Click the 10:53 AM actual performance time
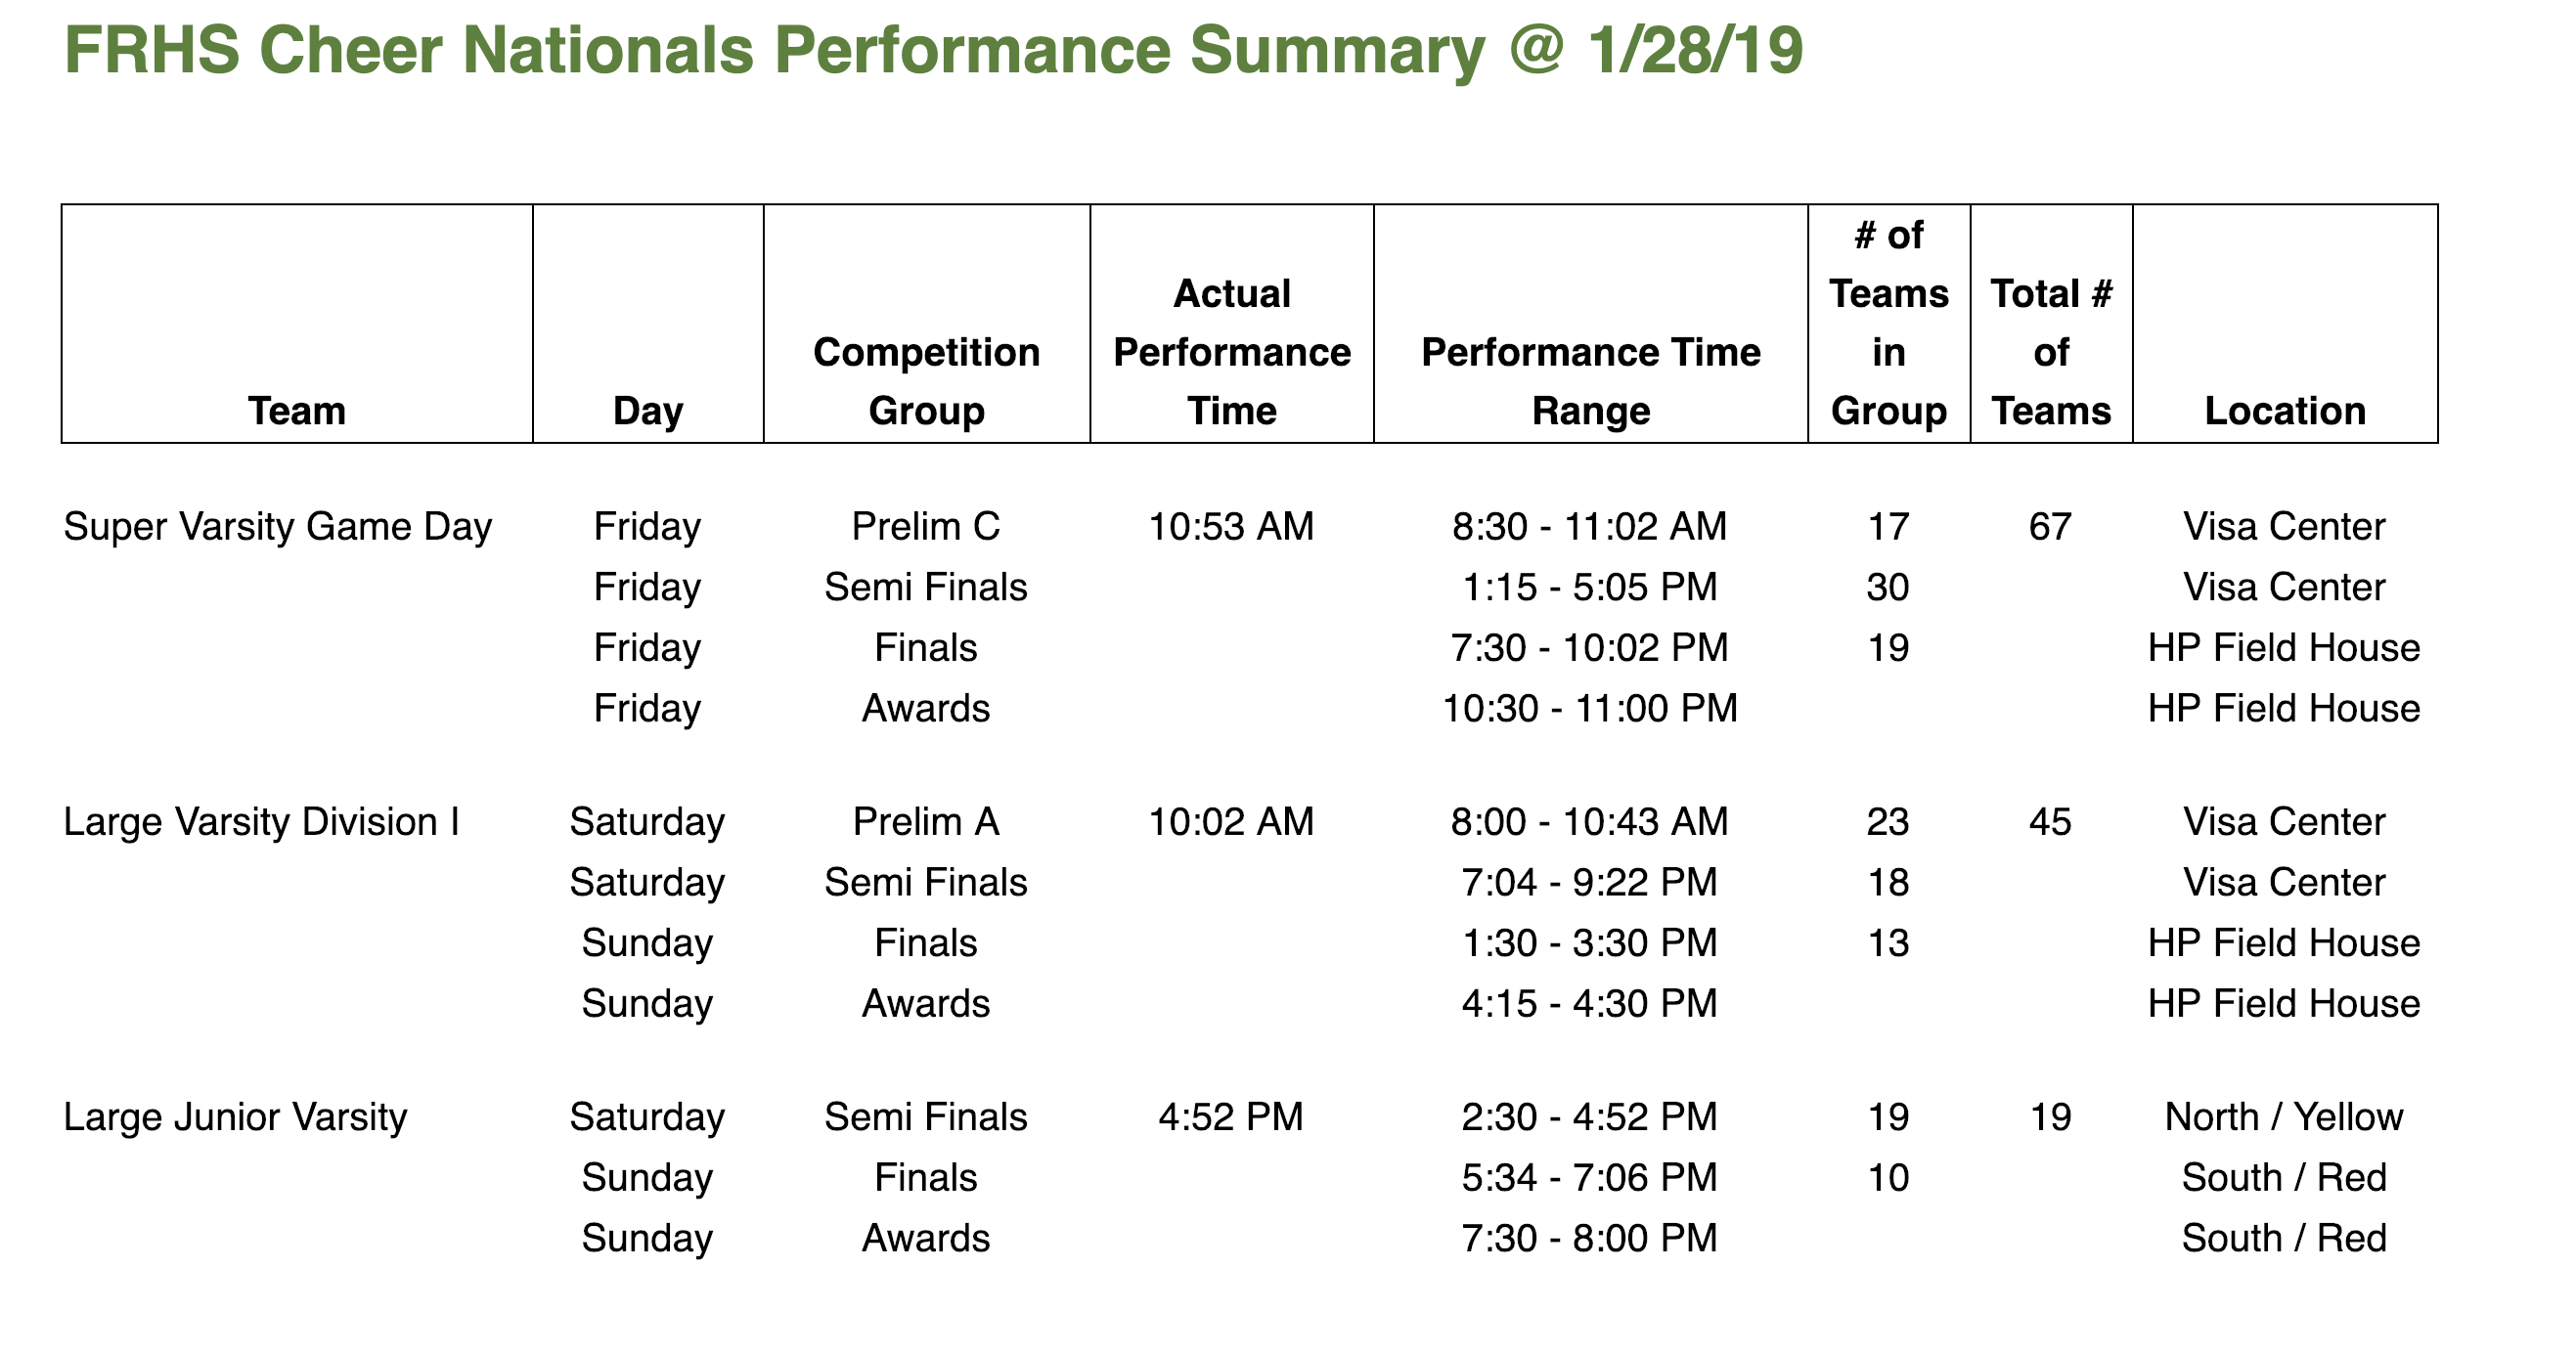Screen dimensions: 2576x1355 pyautogui.click(x=1231, y=527)
